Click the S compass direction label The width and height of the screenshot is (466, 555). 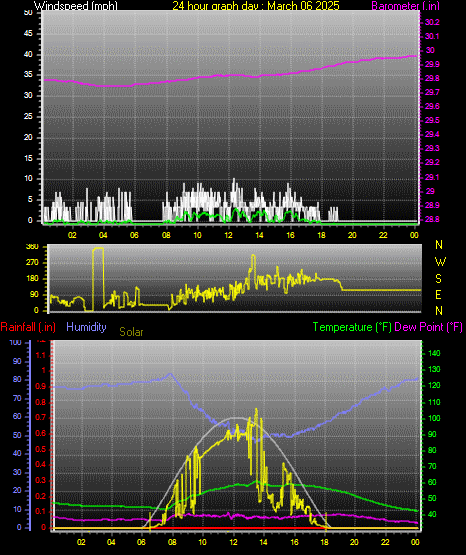pos(438,279)
